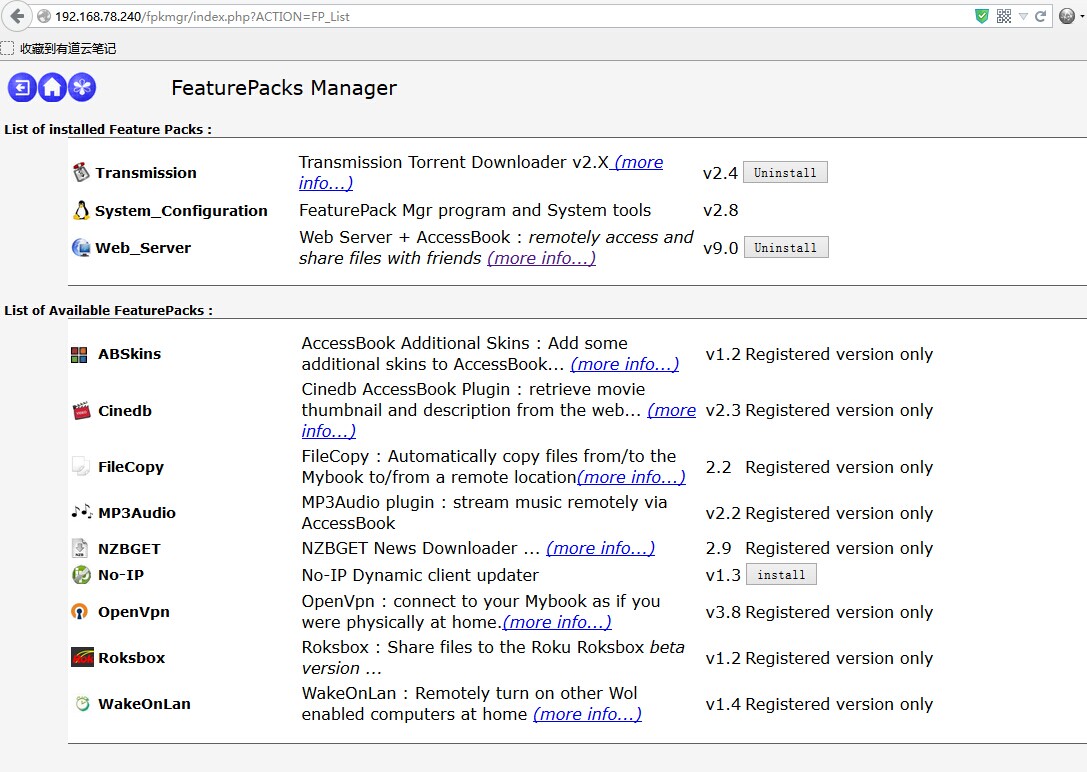
Task: Click the green shield icon in address bar
Action: pos(982,16)
